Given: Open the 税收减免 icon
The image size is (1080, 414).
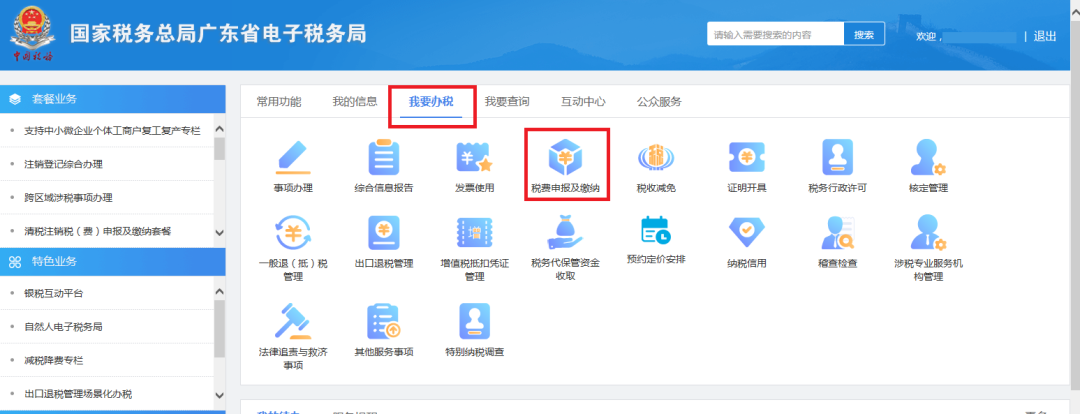Looking at the screenshot, I should [x=656, y=157].
